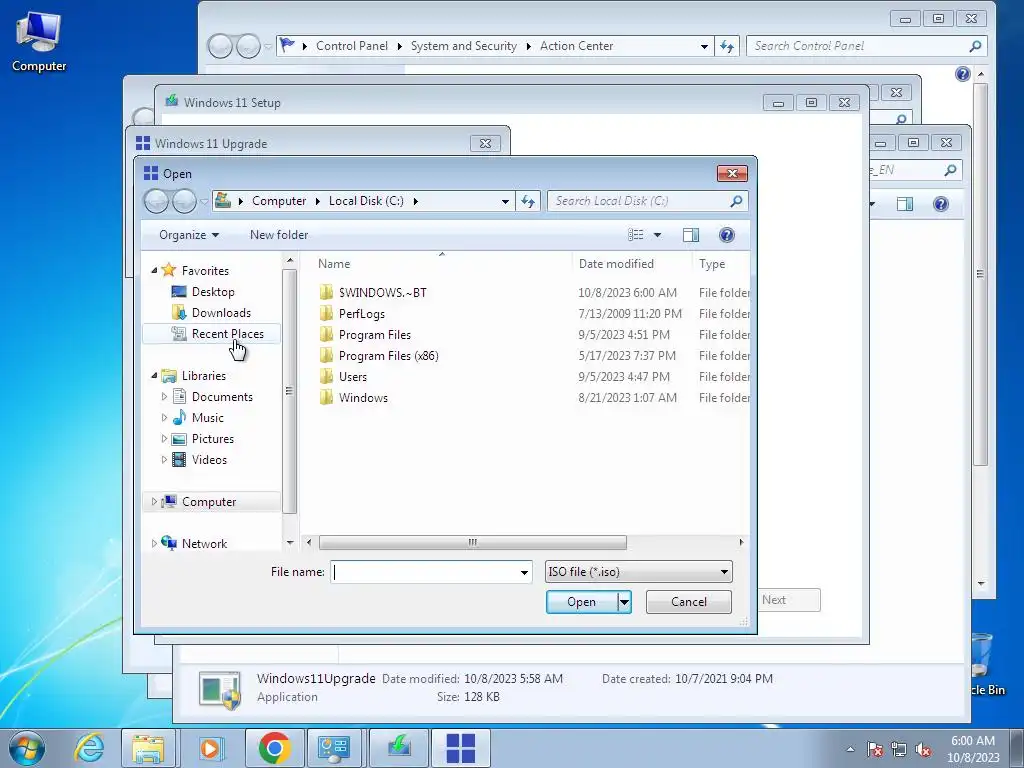Click New folder button

pyautogui.click(x=279, y=235)
